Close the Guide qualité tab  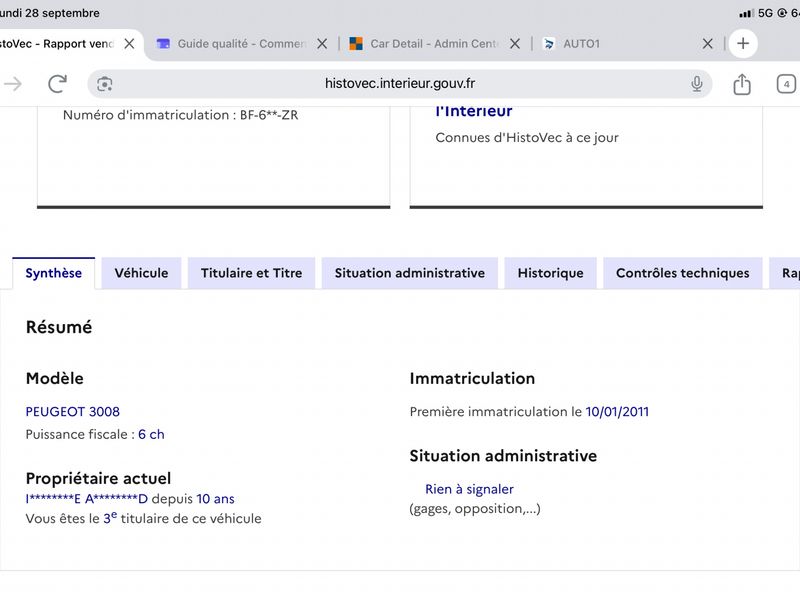point(322,44)
